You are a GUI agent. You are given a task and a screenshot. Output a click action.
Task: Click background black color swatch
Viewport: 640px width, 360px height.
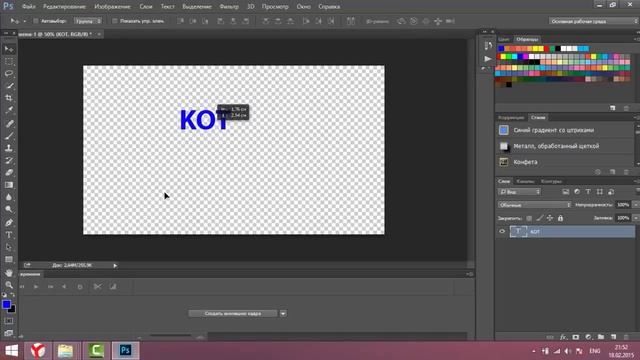(x=13, y=310)
